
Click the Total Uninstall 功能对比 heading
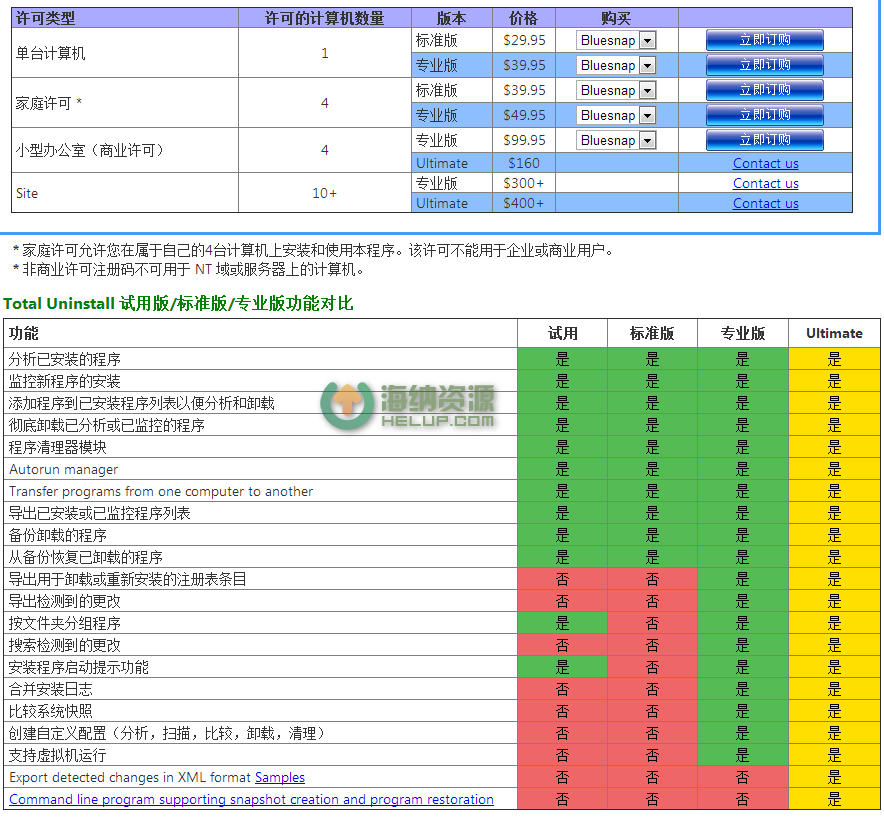click(178, 303)
